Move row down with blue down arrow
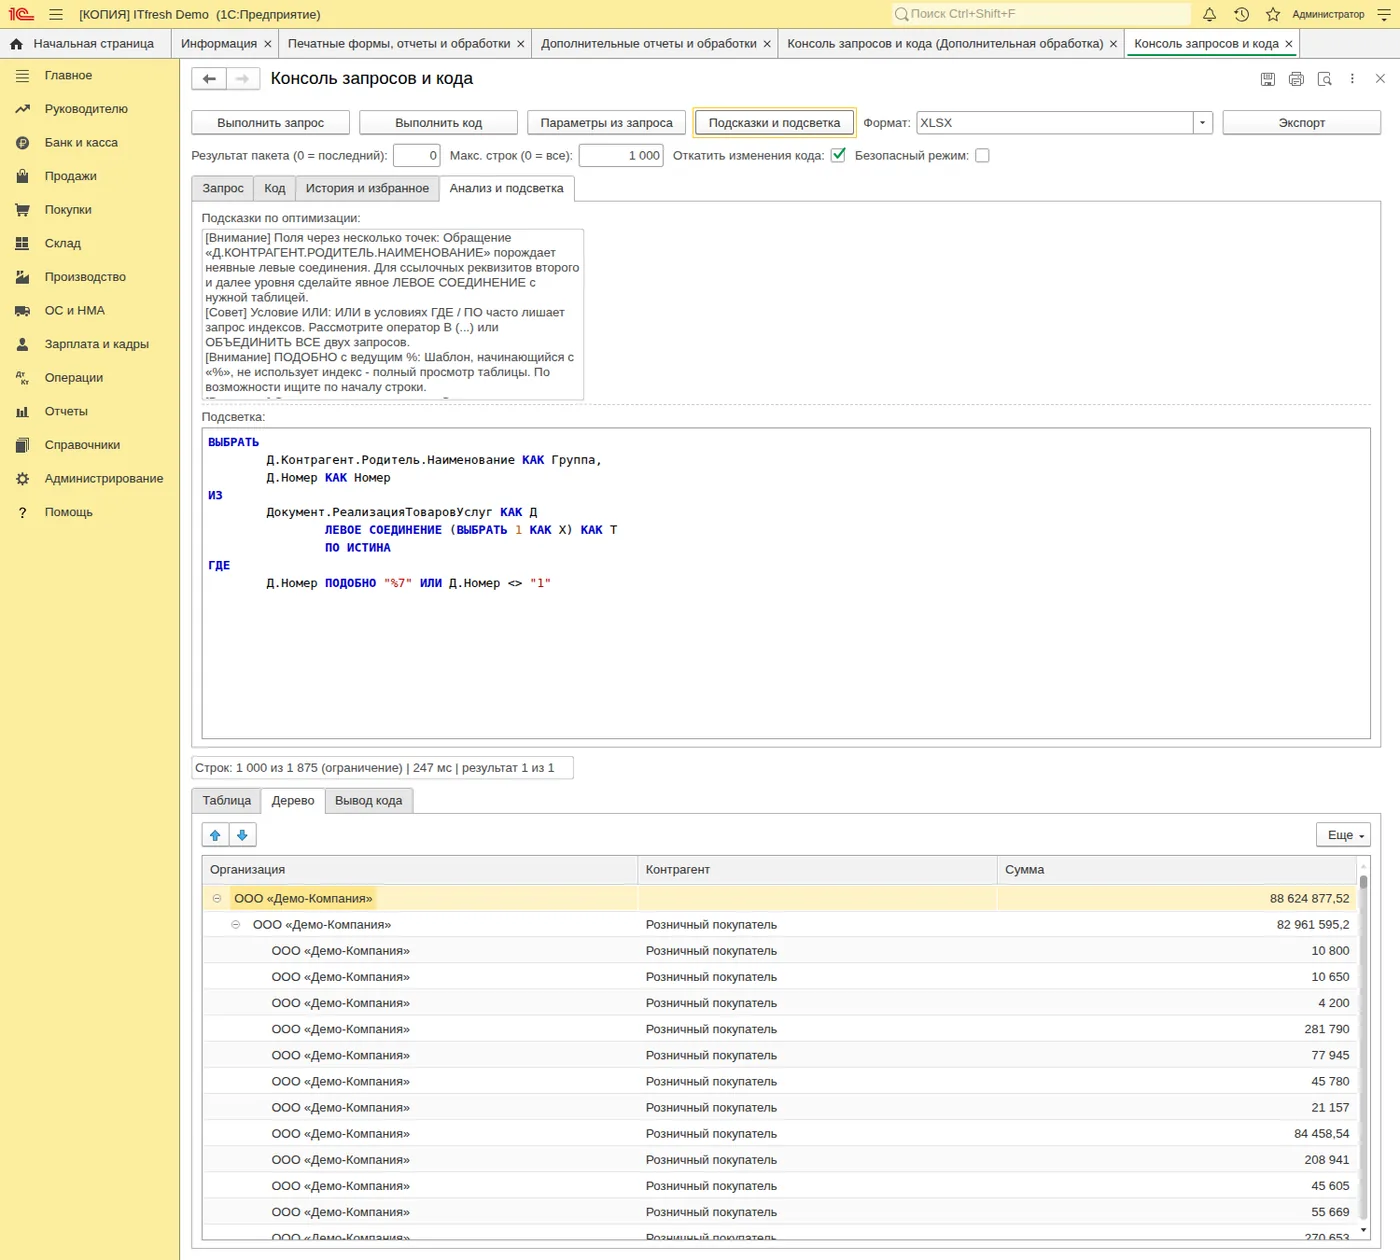1400x1260 pixels. click(243, 835)
